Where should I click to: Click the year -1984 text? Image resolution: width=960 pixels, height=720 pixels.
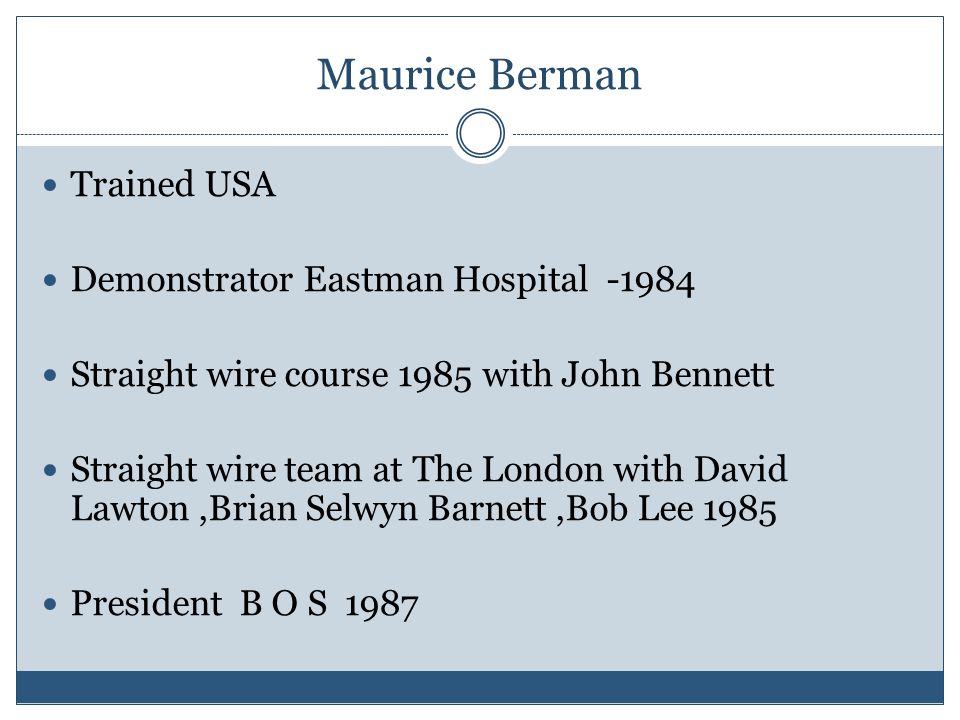(x=650, y=282)
